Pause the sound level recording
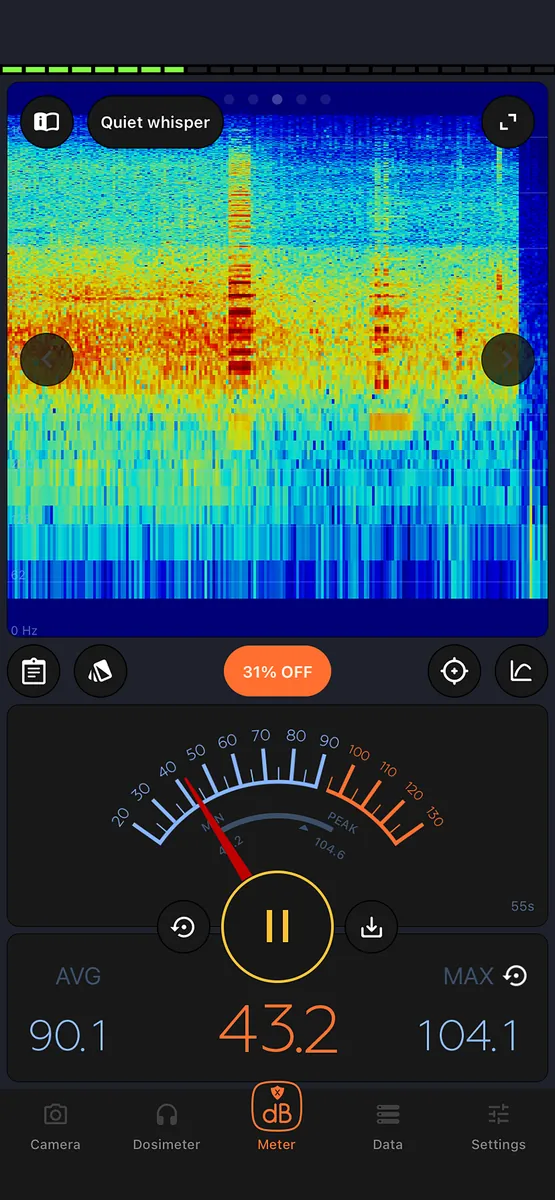Screen dimensions: 555x1200 [x=277, y=927]
